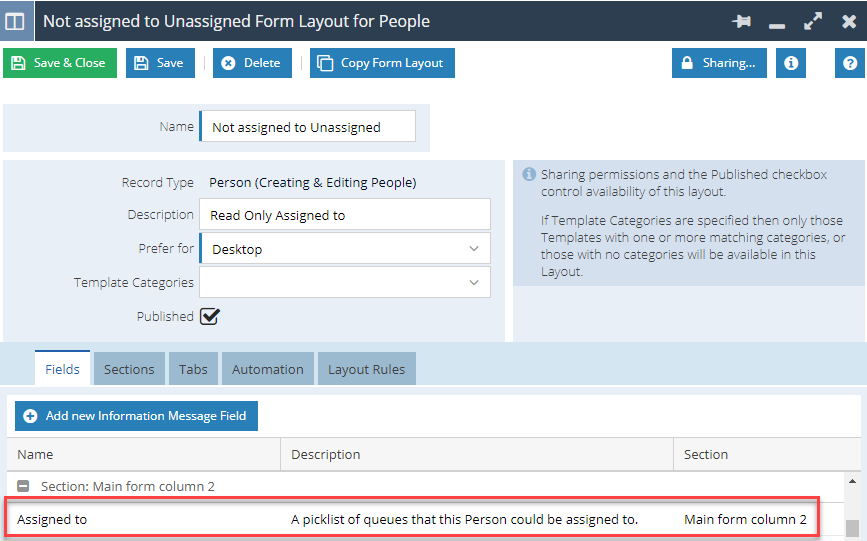
Task: Open the information icon button
Action: [791, 63]
